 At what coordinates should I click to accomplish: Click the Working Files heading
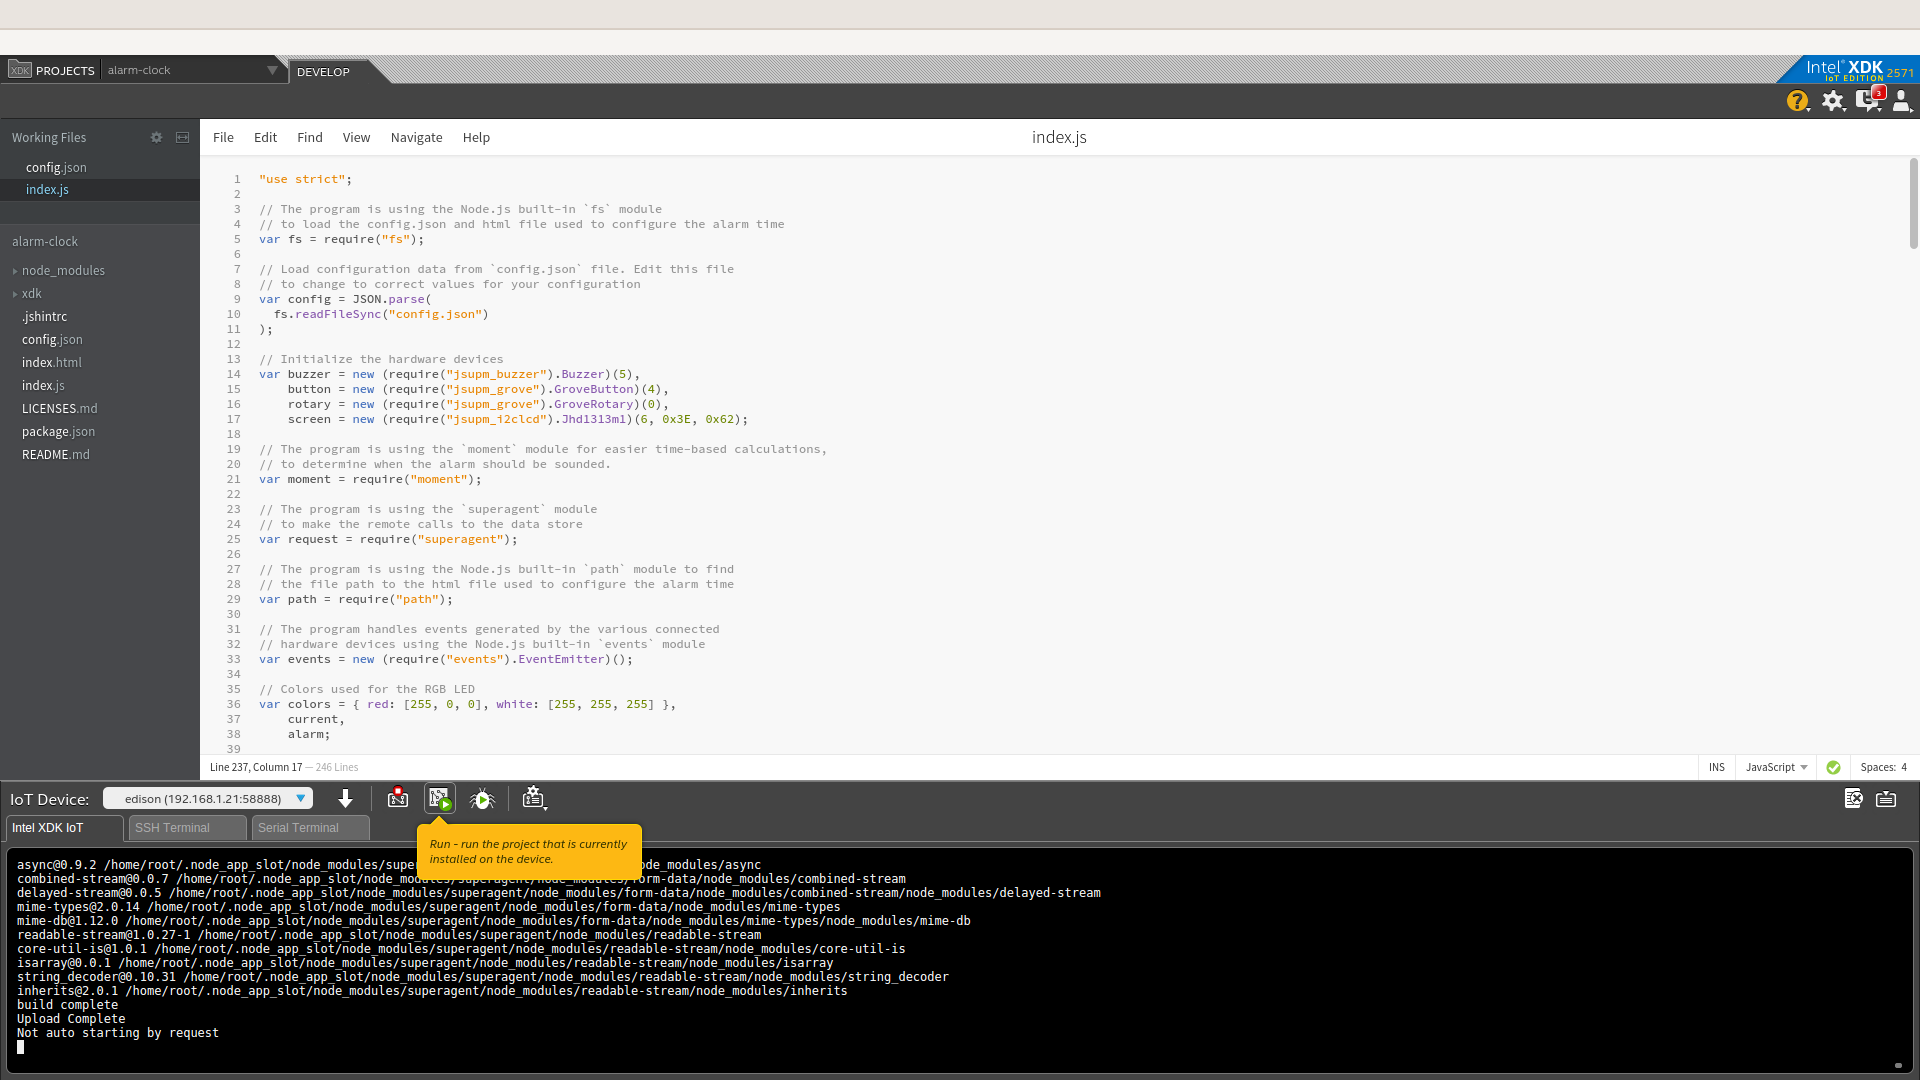coord(49,137)
